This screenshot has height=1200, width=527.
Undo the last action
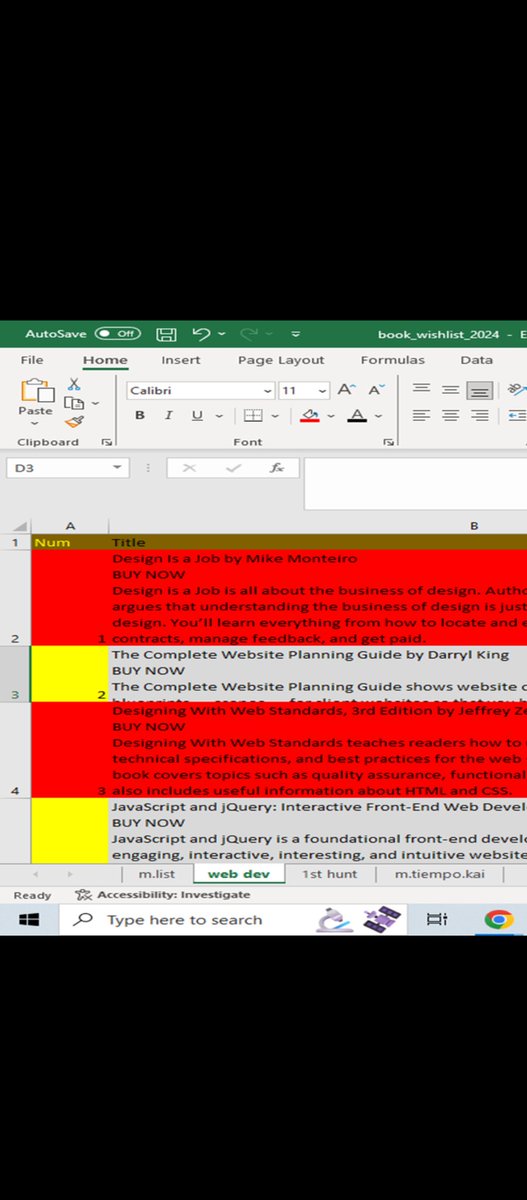201,334
